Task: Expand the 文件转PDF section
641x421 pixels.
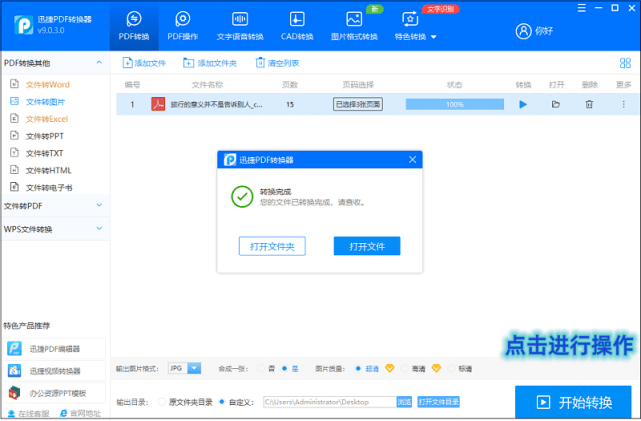Action: [99, 205]
